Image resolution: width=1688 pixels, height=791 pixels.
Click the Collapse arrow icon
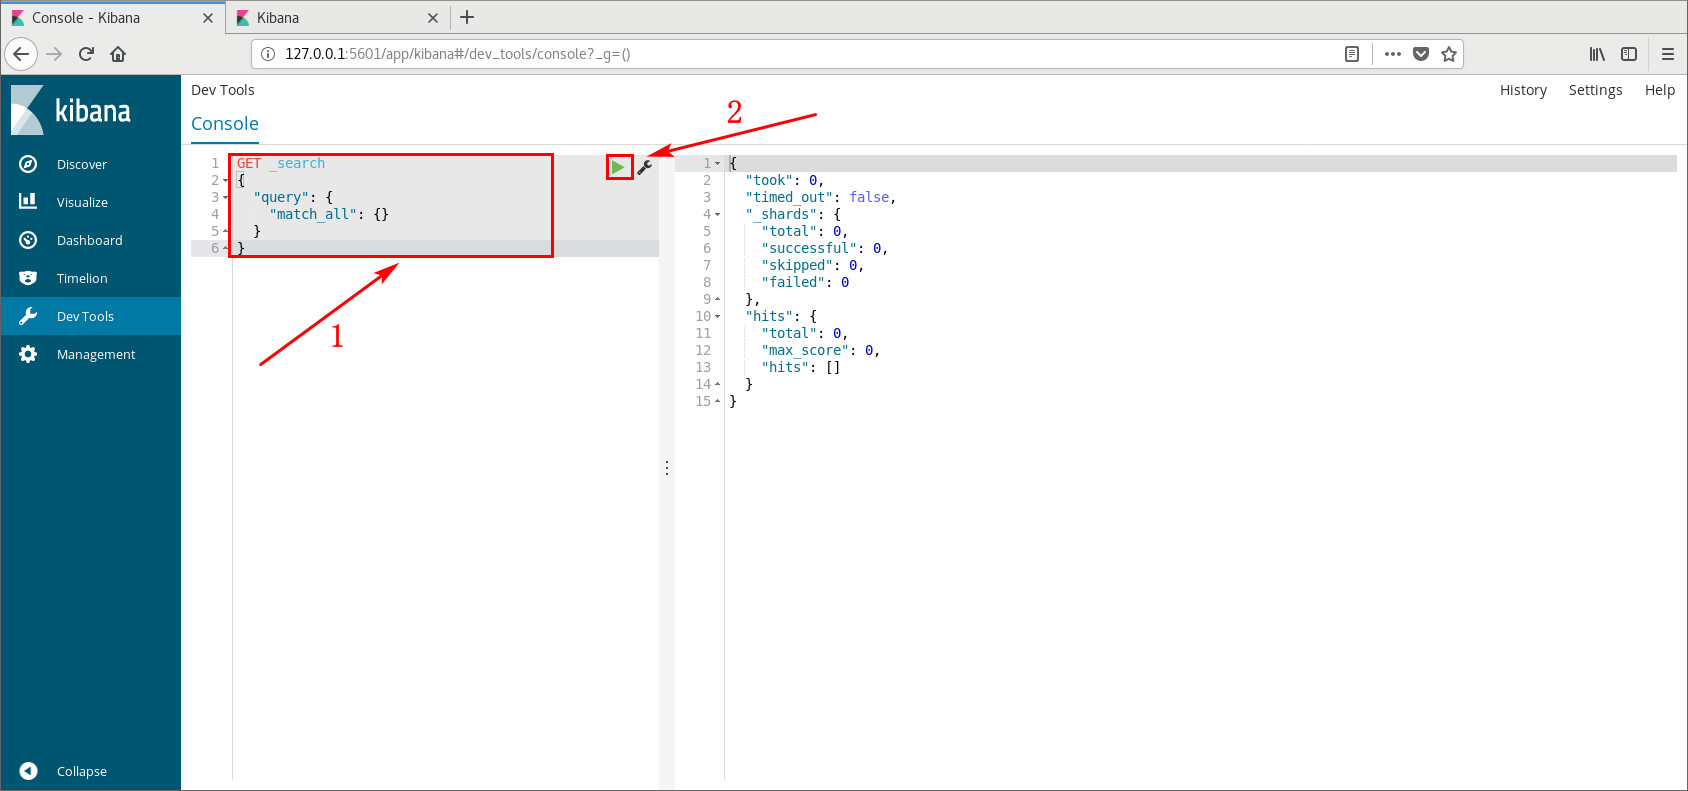[x=28, y=771]
